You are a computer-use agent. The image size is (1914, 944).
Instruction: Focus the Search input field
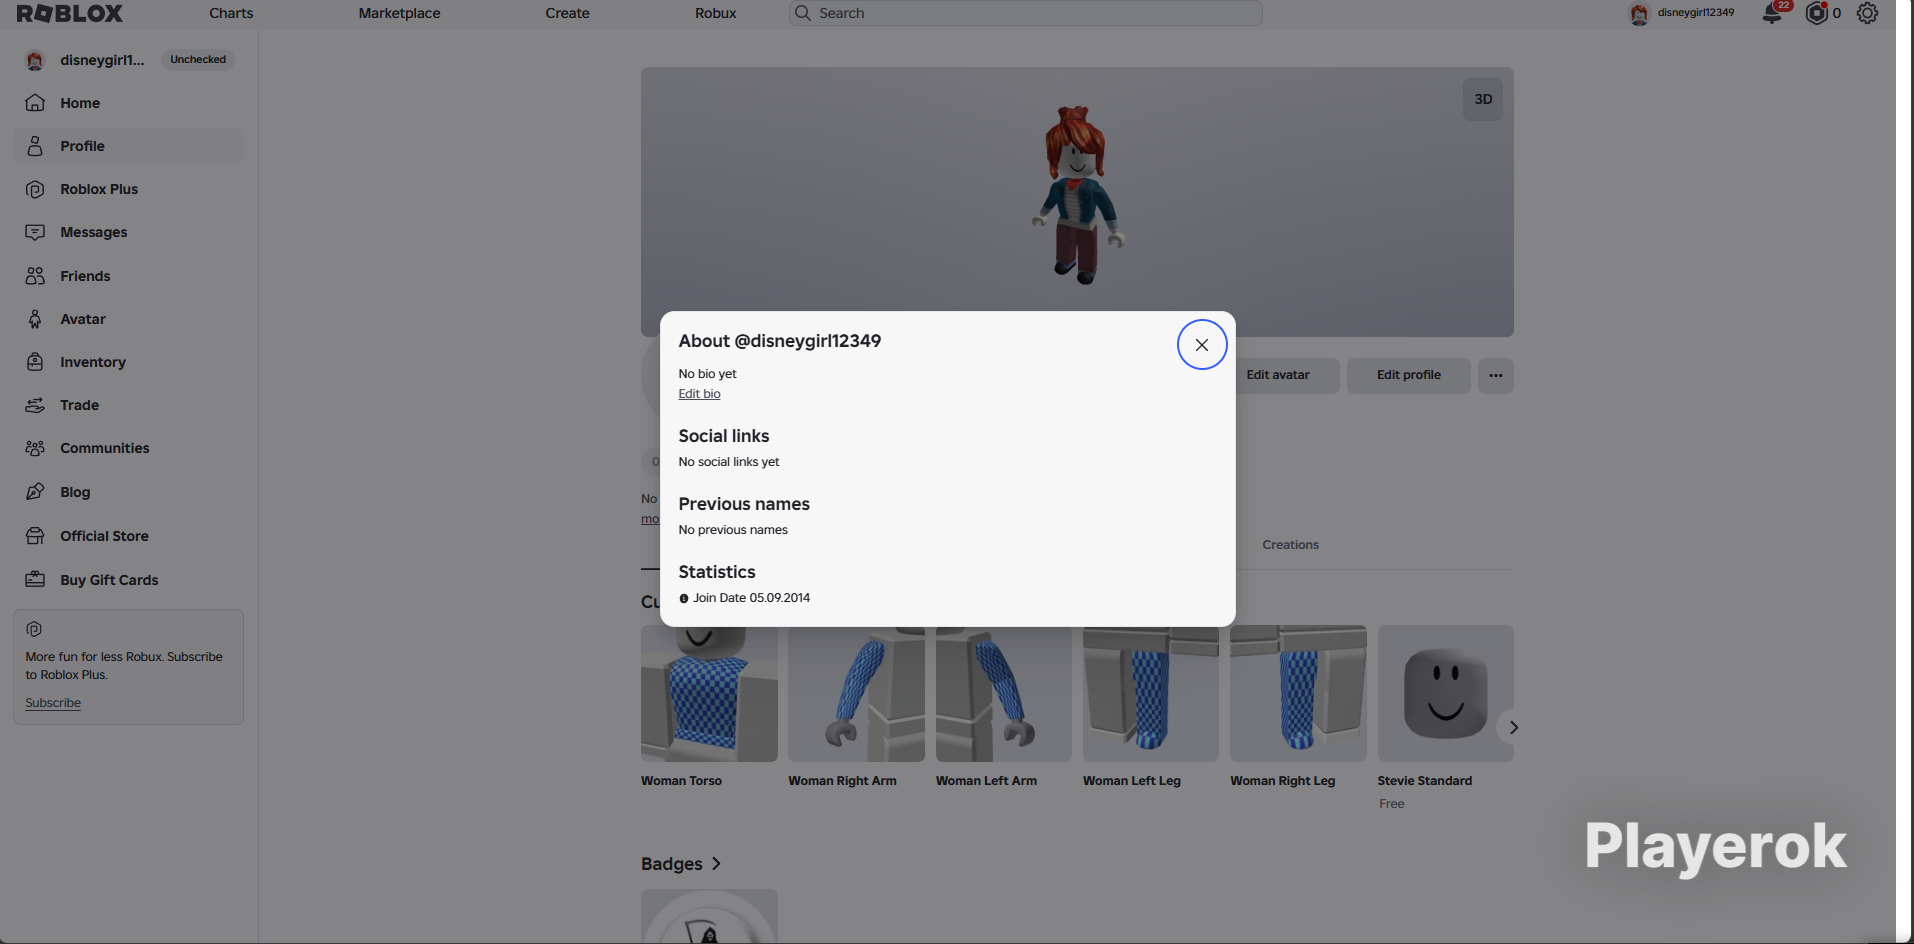tap(1026, 13)
